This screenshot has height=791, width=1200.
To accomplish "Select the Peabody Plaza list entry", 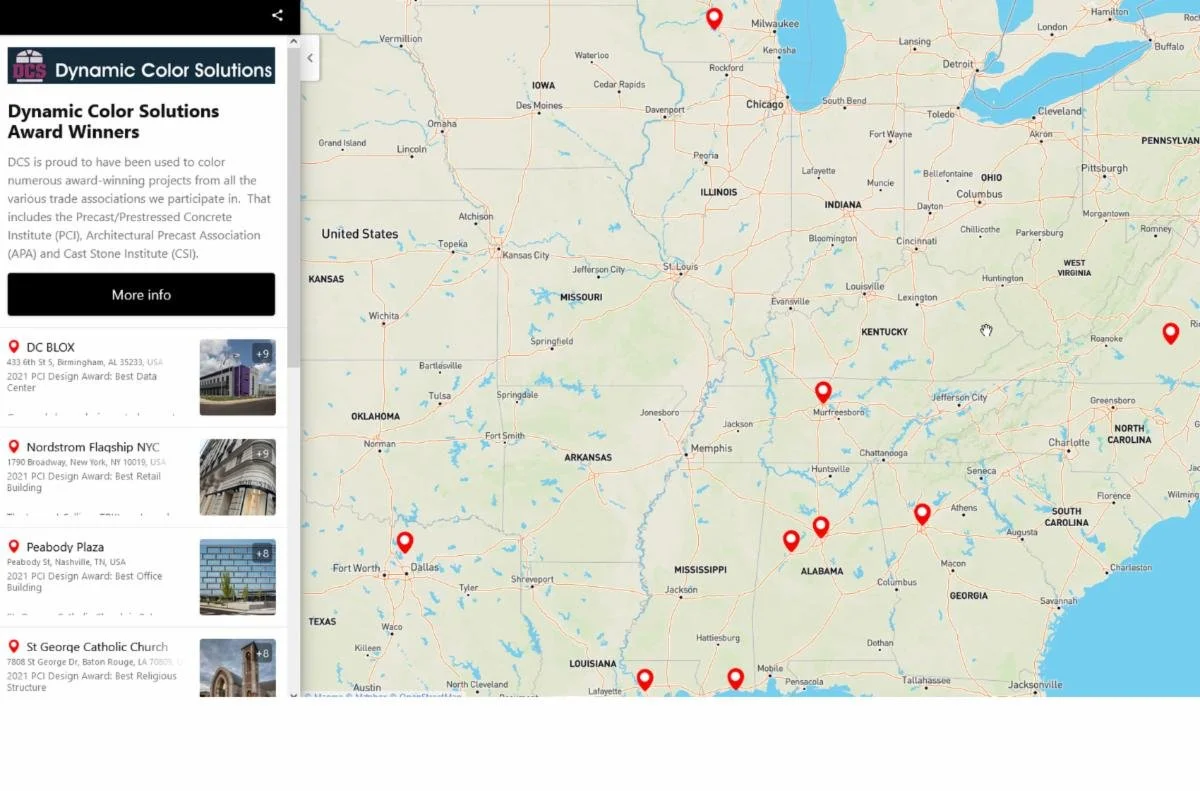I will [65, 547].
